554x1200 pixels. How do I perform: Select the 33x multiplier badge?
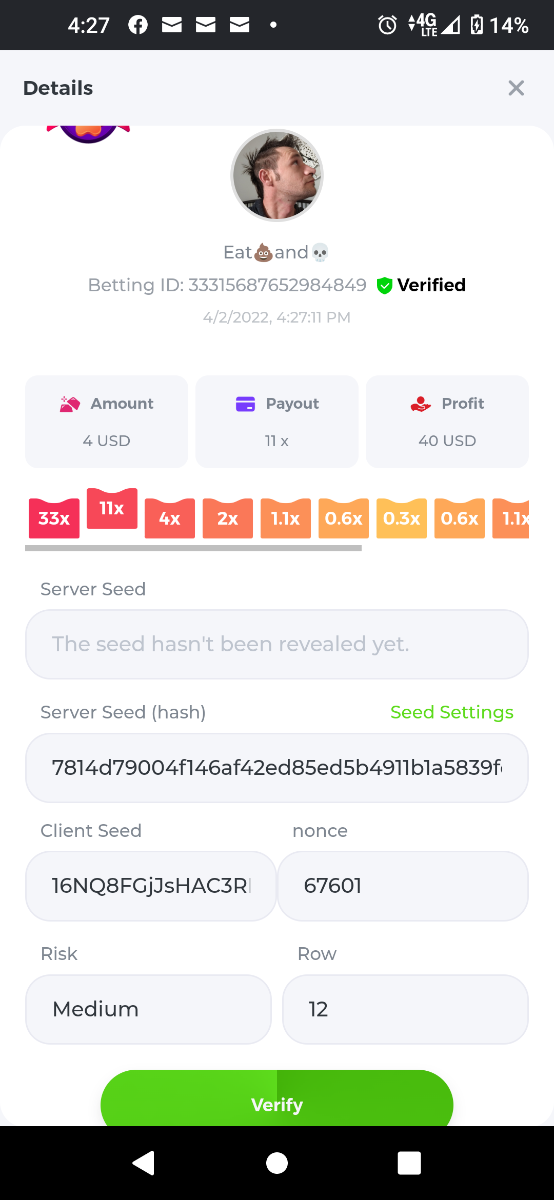(54, 518)
